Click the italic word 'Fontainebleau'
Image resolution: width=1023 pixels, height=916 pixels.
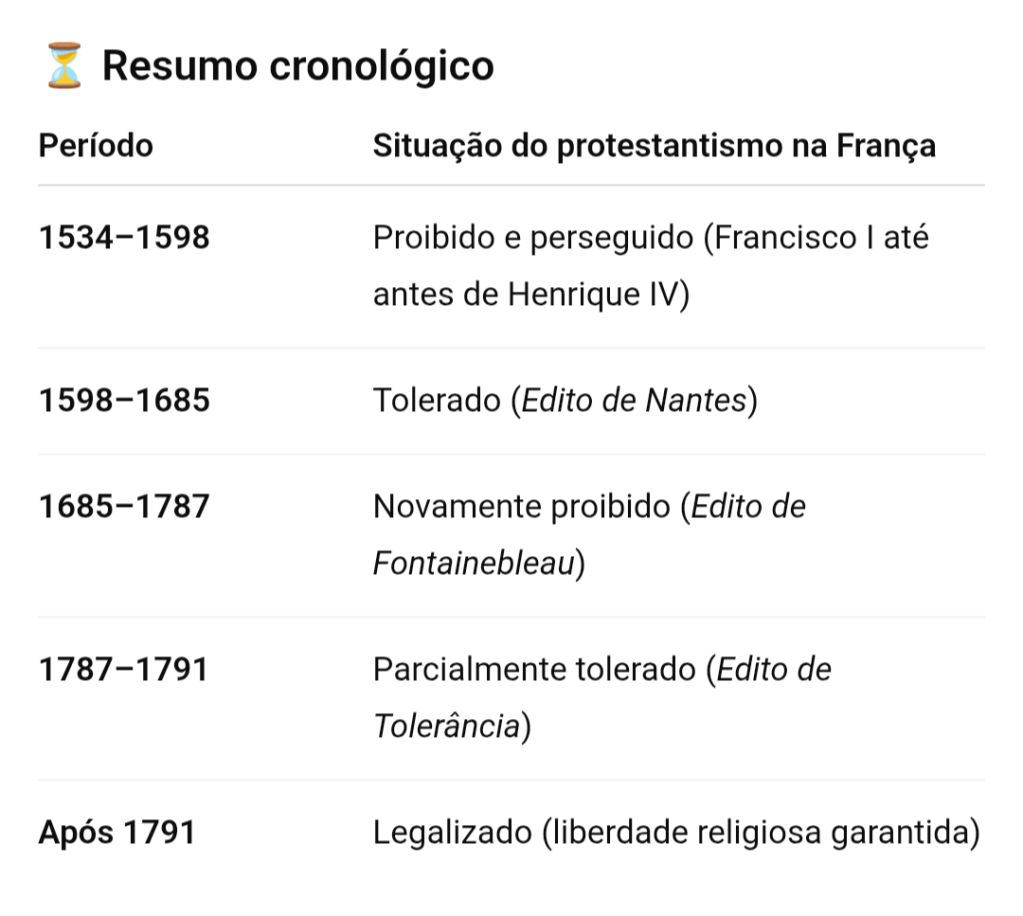[474, 563]
